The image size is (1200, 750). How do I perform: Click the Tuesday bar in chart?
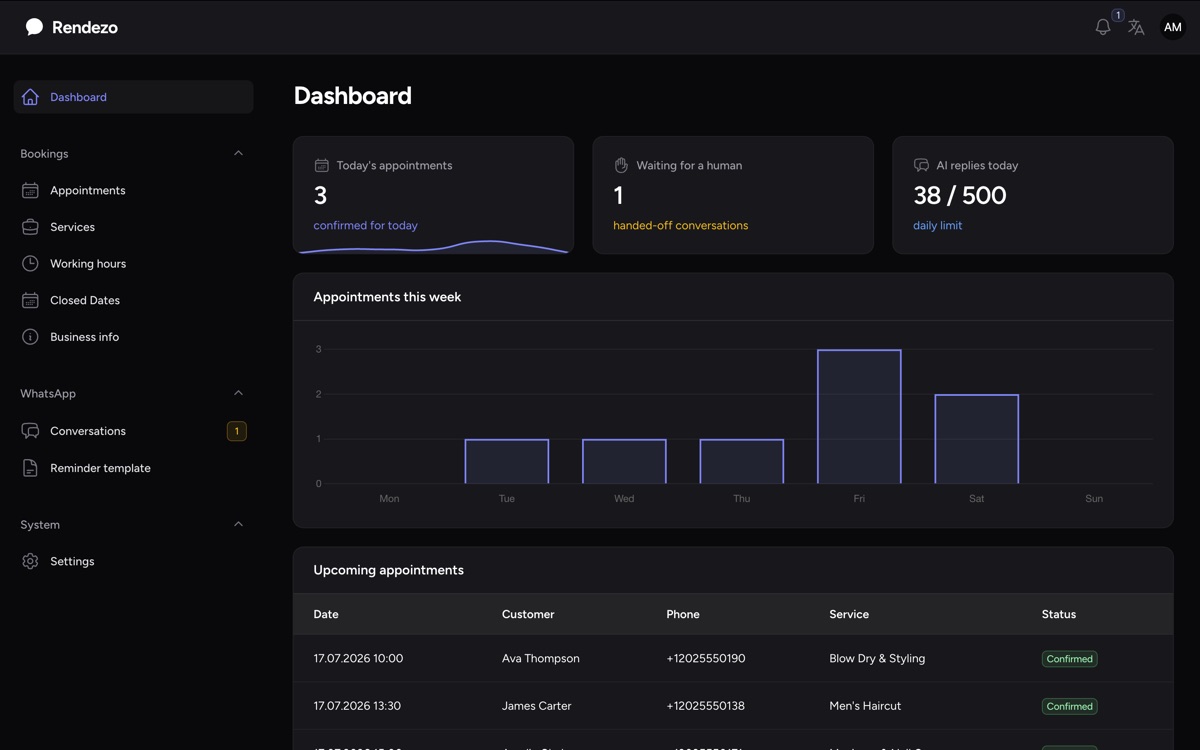tap(507, 461)
